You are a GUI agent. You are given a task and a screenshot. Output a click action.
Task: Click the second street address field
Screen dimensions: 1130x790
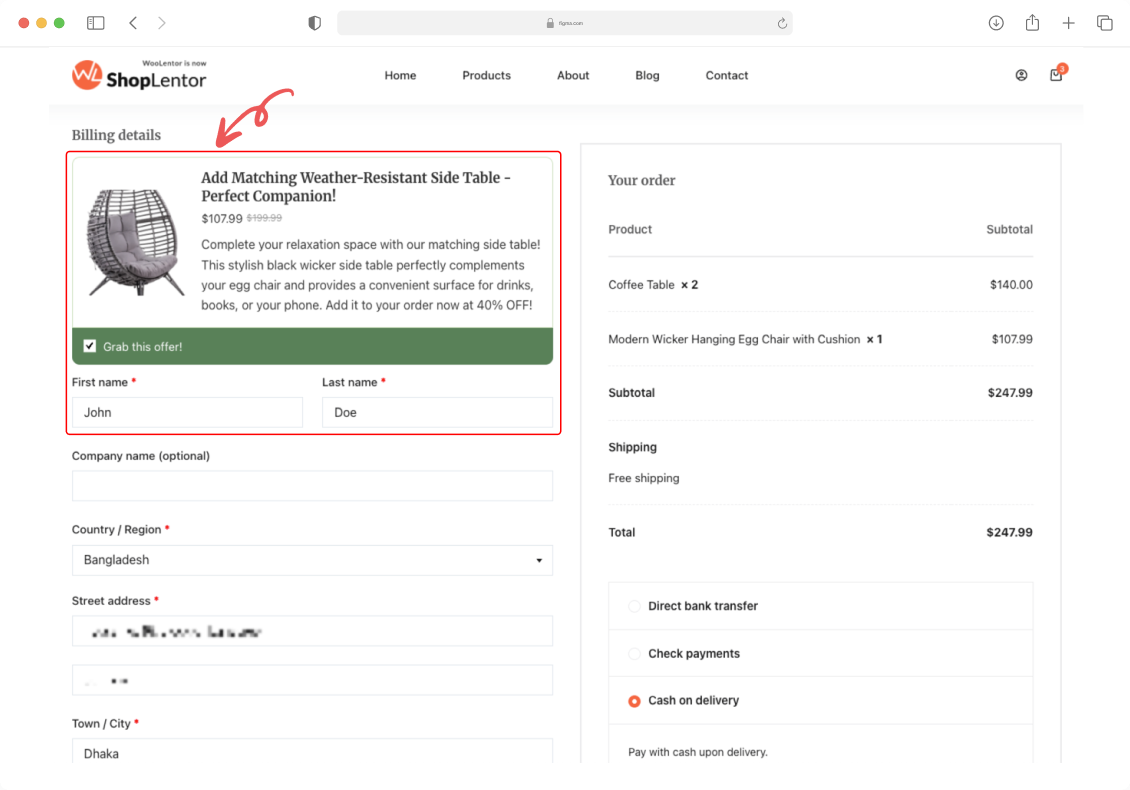pos(312,680)
